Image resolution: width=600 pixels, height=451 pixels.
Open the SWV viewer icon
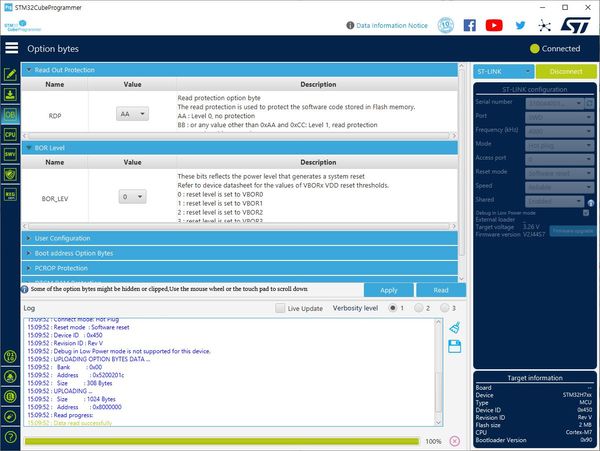[x=10, y=154]
